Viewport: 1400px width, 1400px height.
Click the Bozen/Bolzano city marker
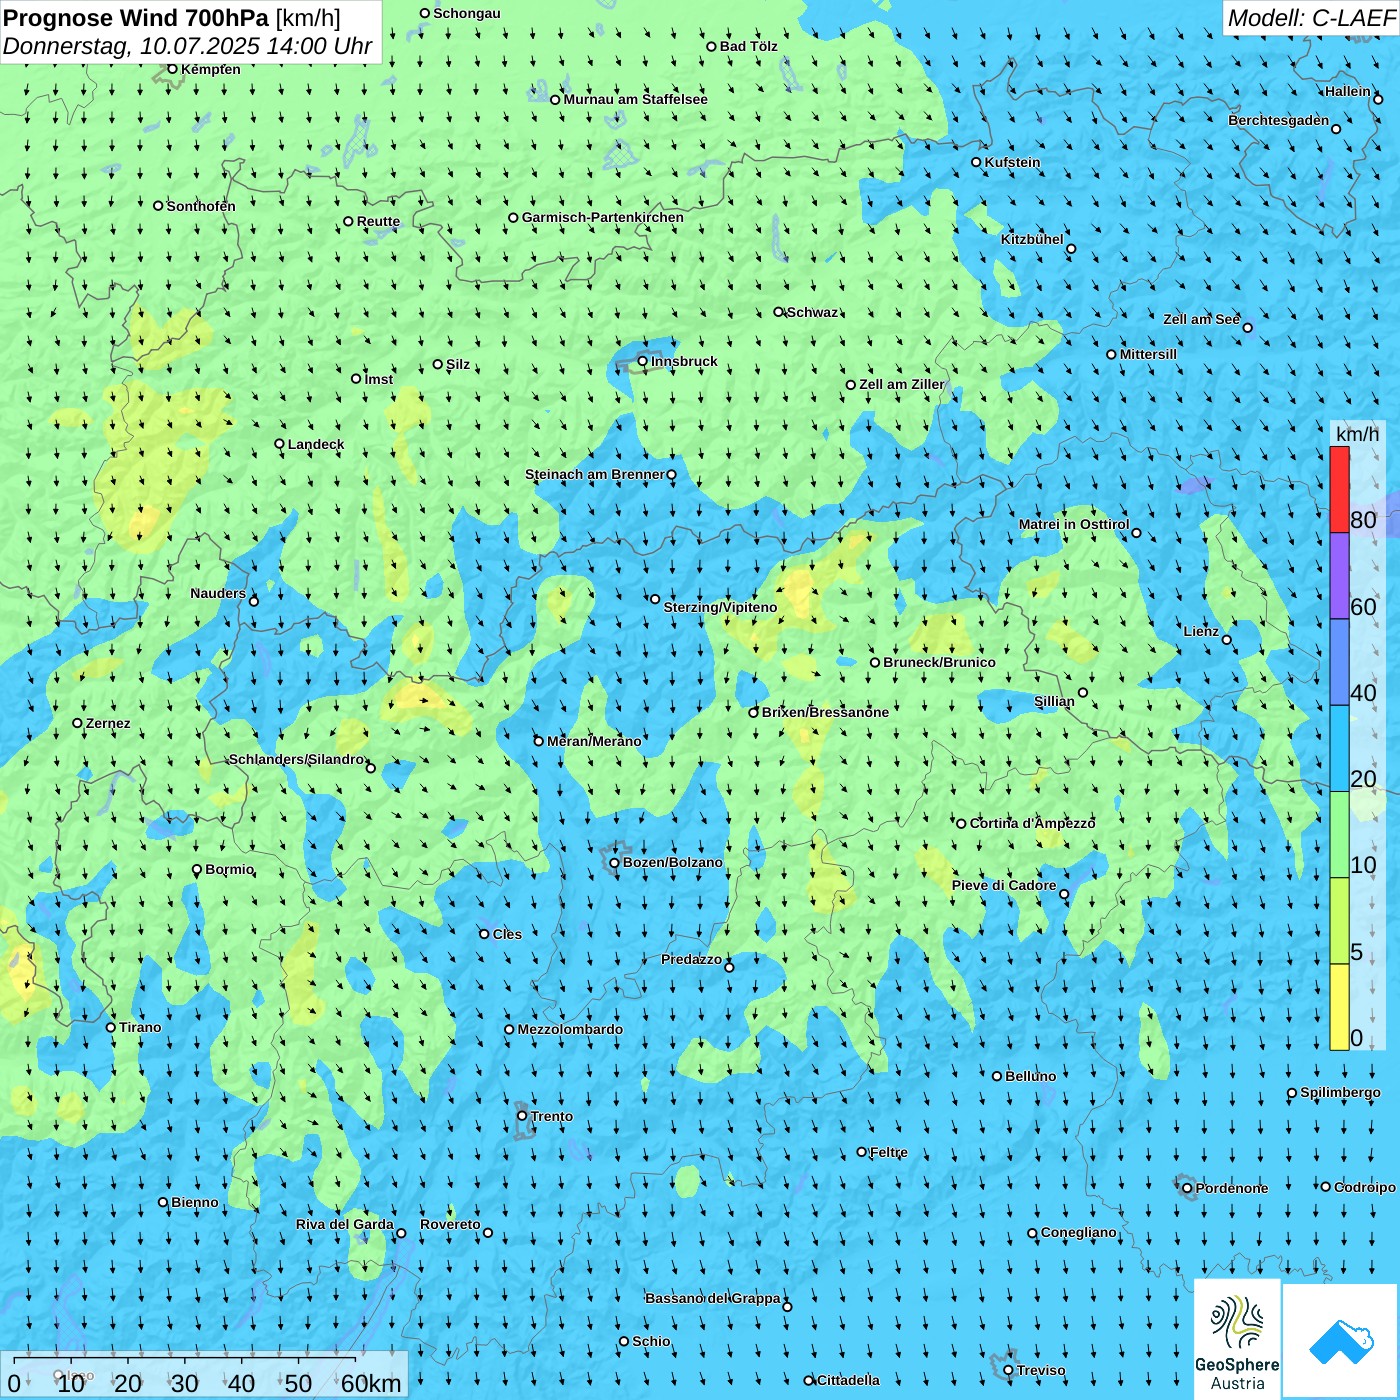pyautogui.click(x=615, y=863)
